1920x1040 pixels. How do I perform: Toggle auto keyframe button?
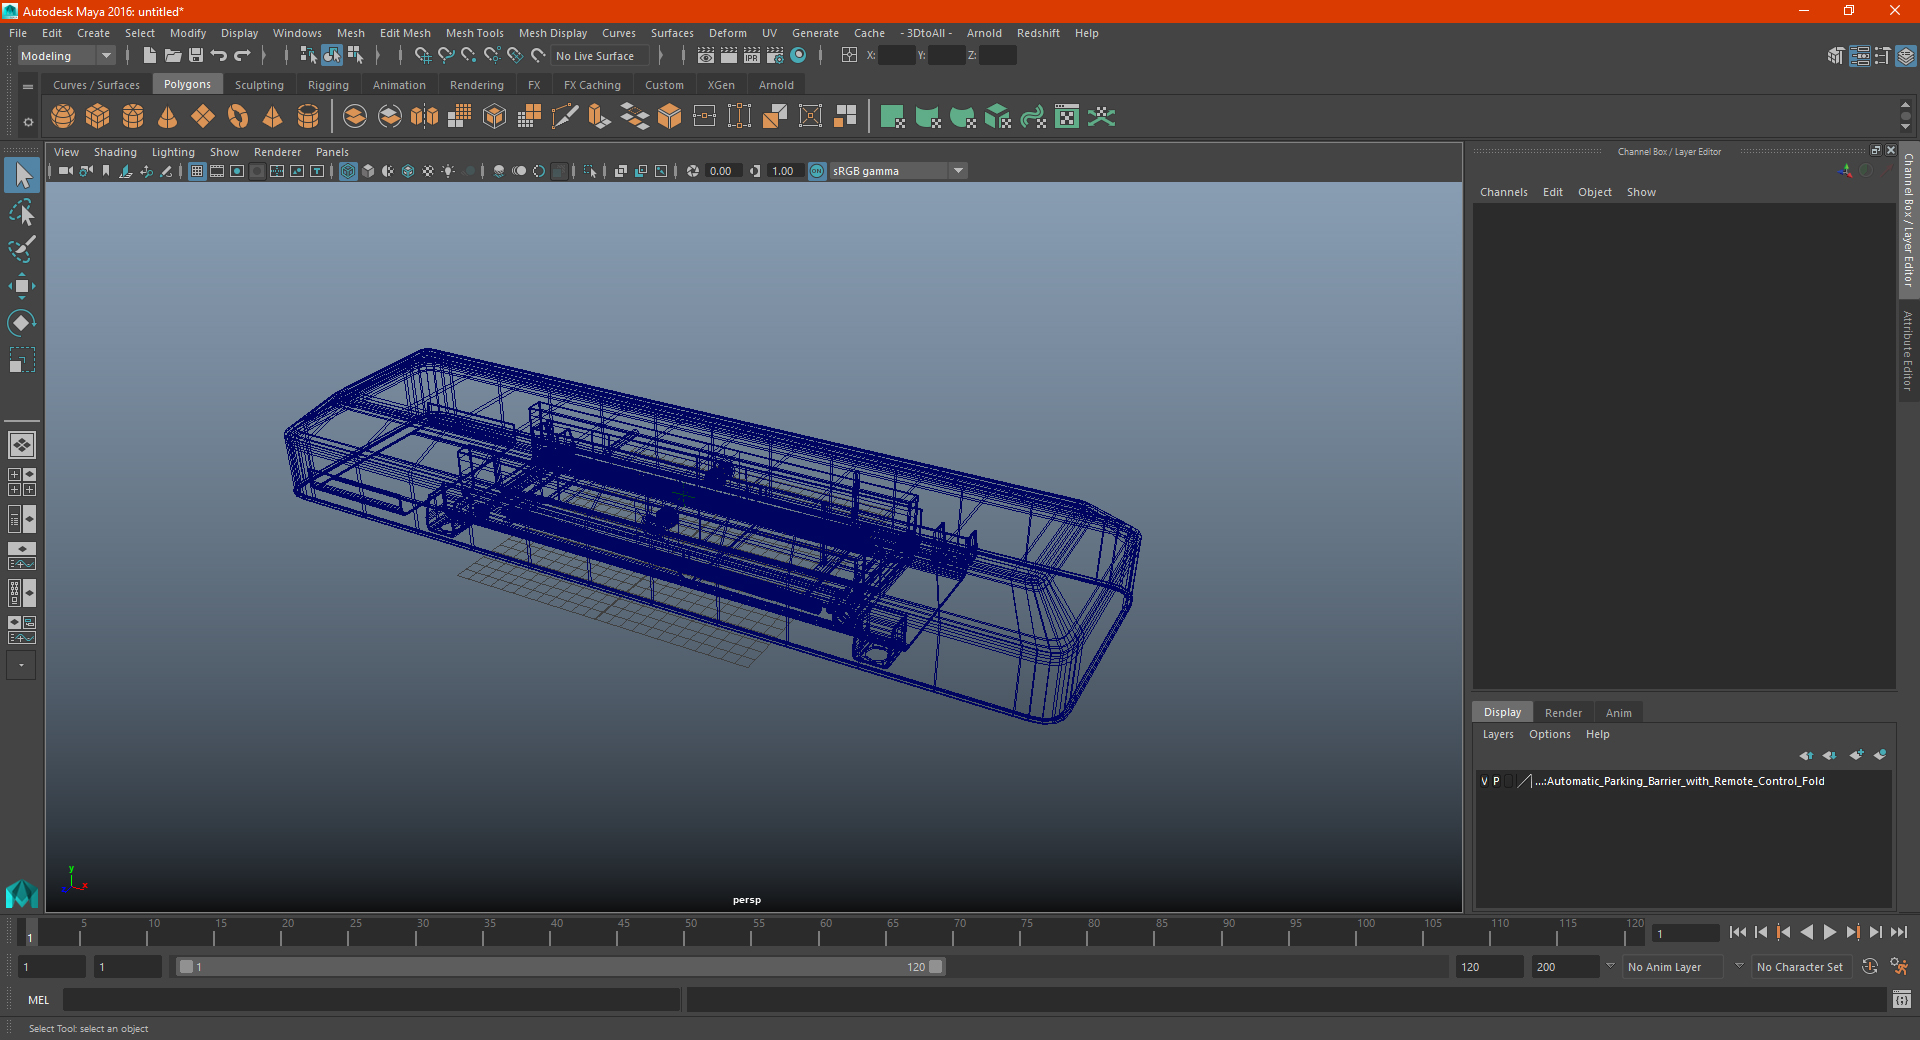pos(1870,967)
